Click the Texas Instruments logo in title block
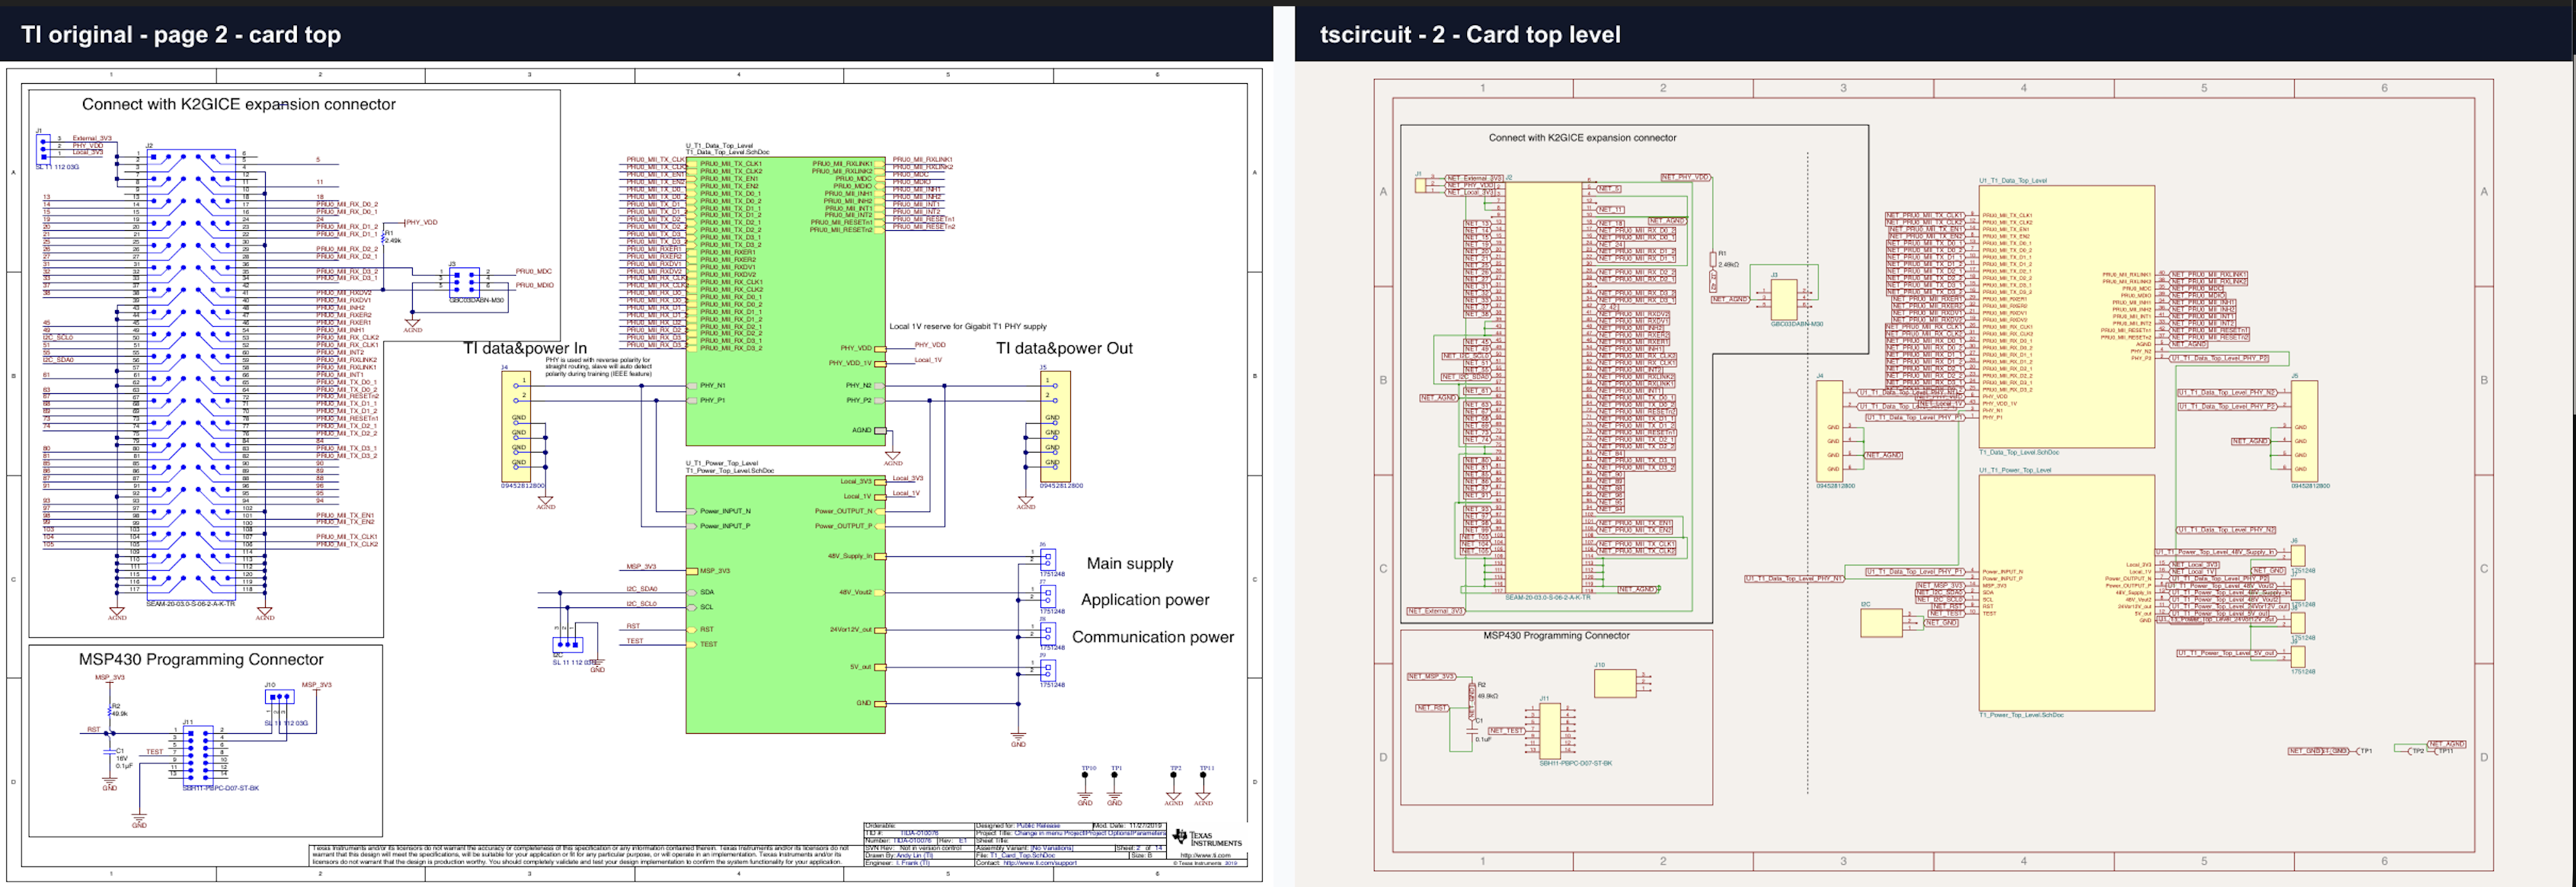 pyautogui.click(x=1208, y=838)
